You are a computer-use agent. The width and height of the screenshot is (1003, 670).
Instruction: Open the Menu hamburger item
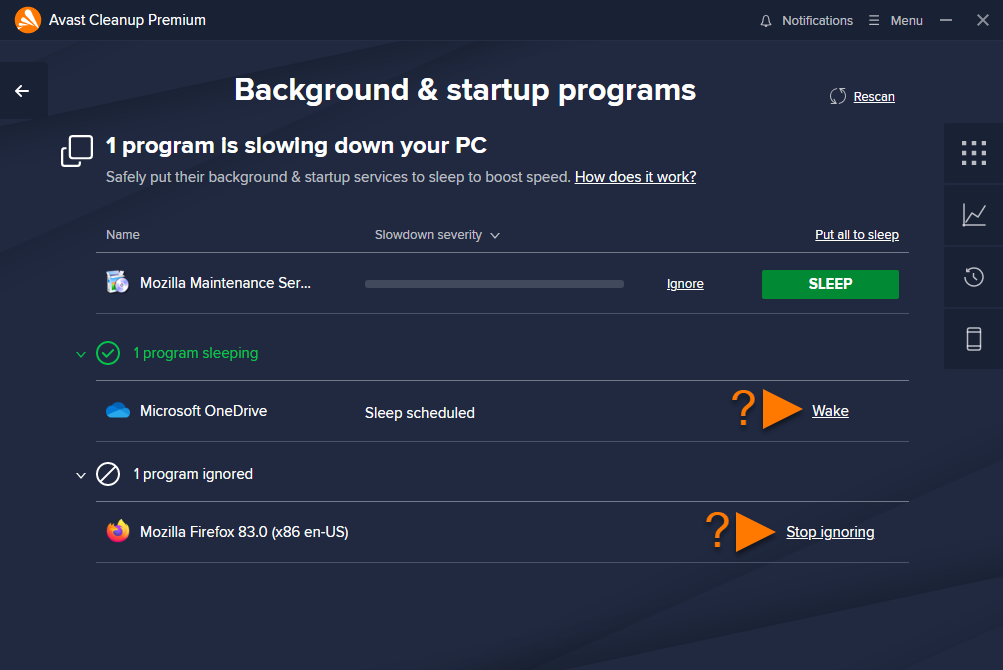896,20
